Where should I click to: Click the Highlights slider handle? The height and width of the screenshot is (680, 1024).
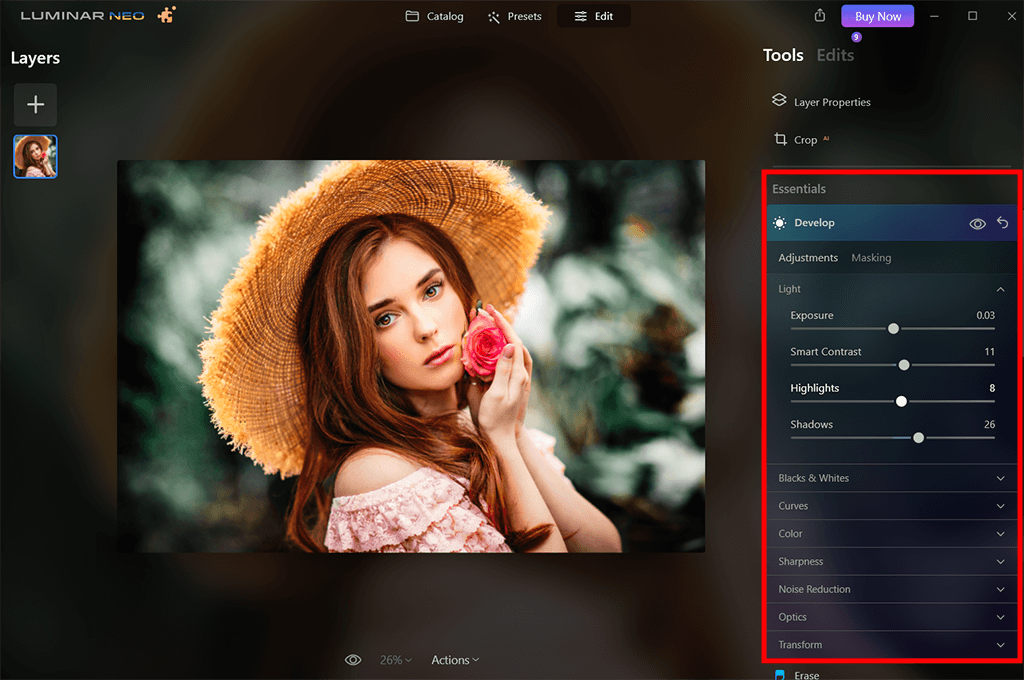tap(901, 401)
